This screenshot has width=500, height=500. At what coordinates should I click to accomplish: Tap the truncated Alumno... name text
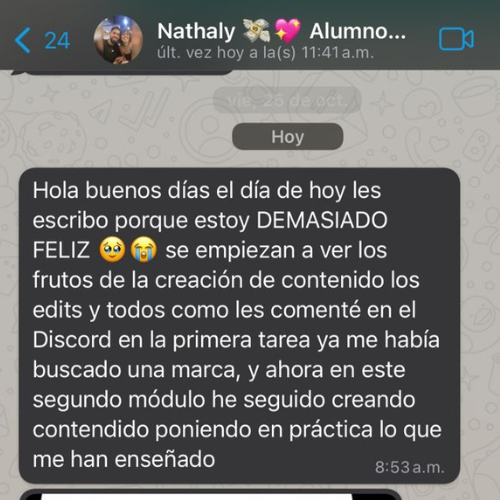coord(358,32)
